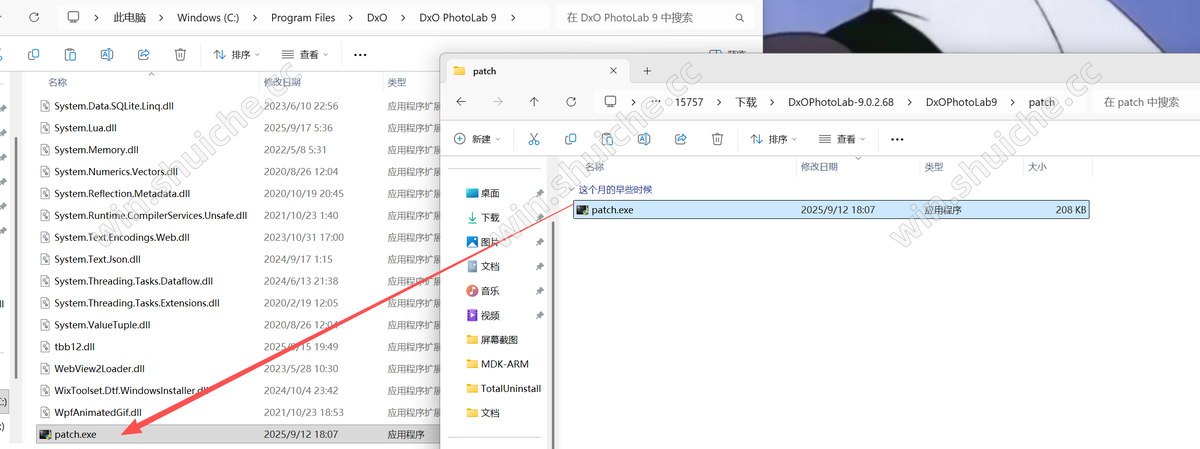Click the Copy icon in the DxO PhotoLab 9 window toolbar
Viewport: 1200px width, 449px height.
pyautogui.click(x=33, y=55)
